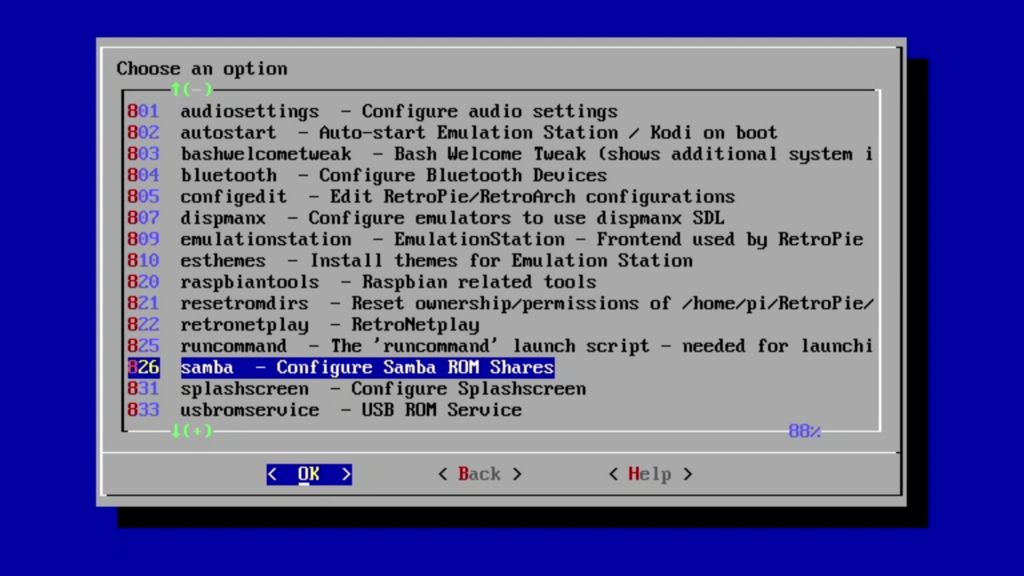Screen dimensions: 1024x576
Task: Choose resetromdirs Reset ownership/permissions entry
Action: coord(500,303)
